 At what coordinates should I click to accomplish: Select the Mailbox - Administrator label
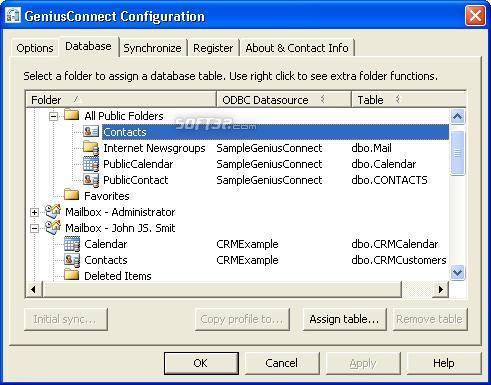[120, 212]
